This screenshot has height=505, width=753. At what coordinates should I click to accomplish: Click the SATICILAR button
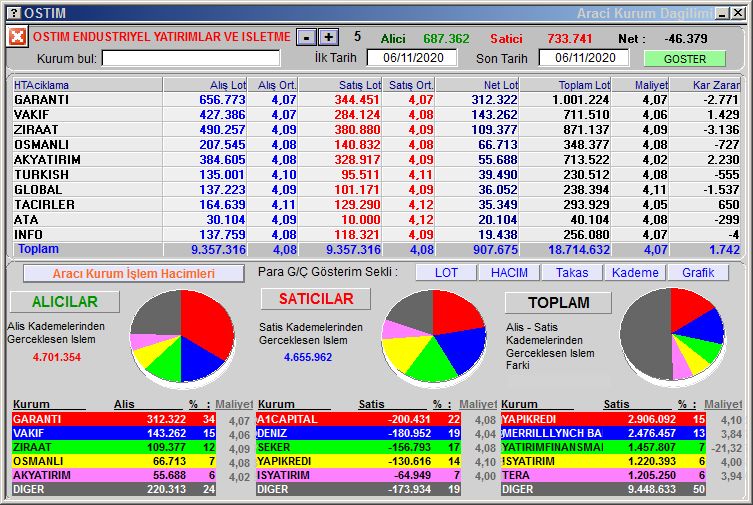tap(316, 299)
